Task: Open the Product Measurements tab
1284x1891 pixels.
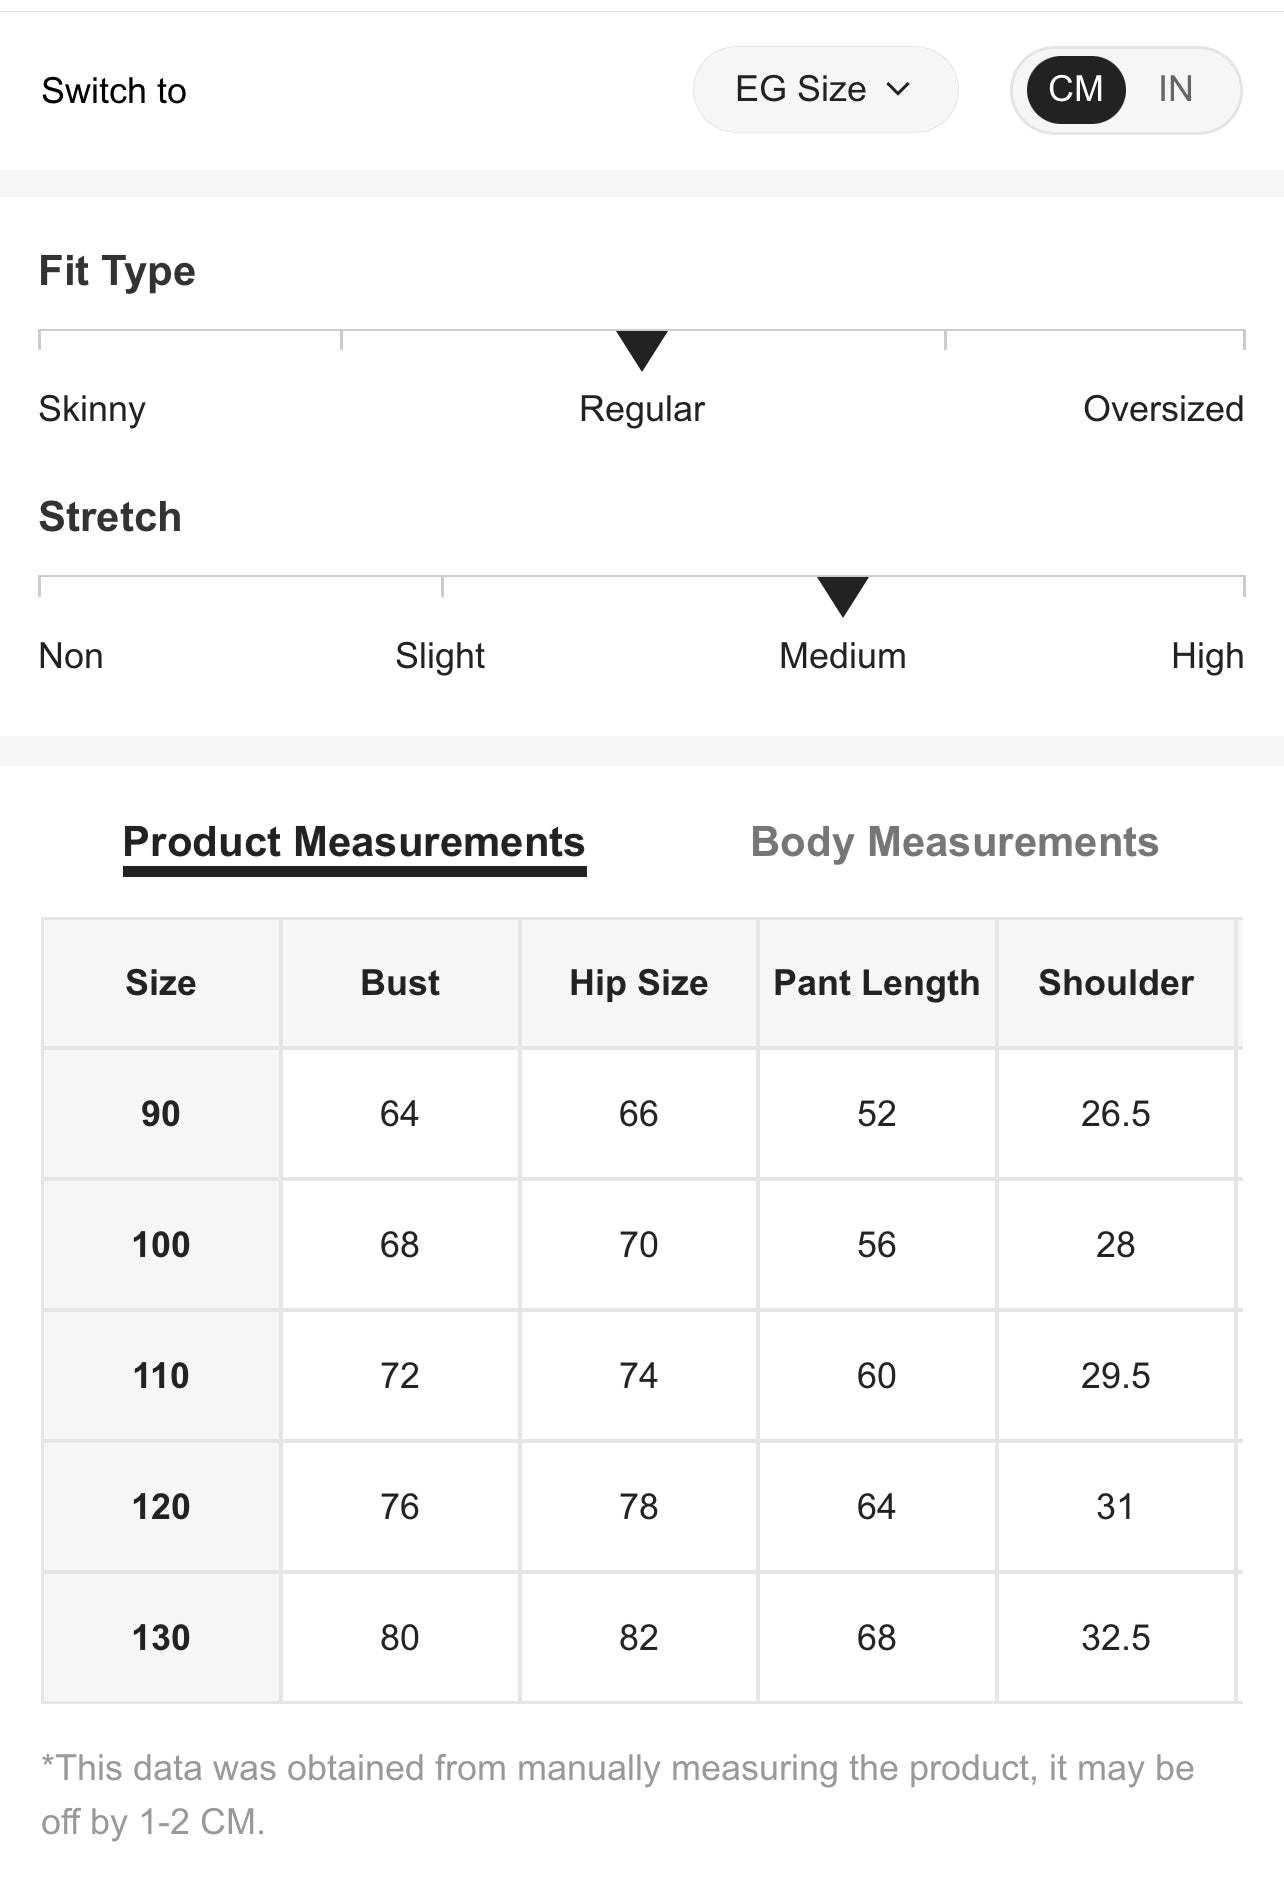Action: 354,842
